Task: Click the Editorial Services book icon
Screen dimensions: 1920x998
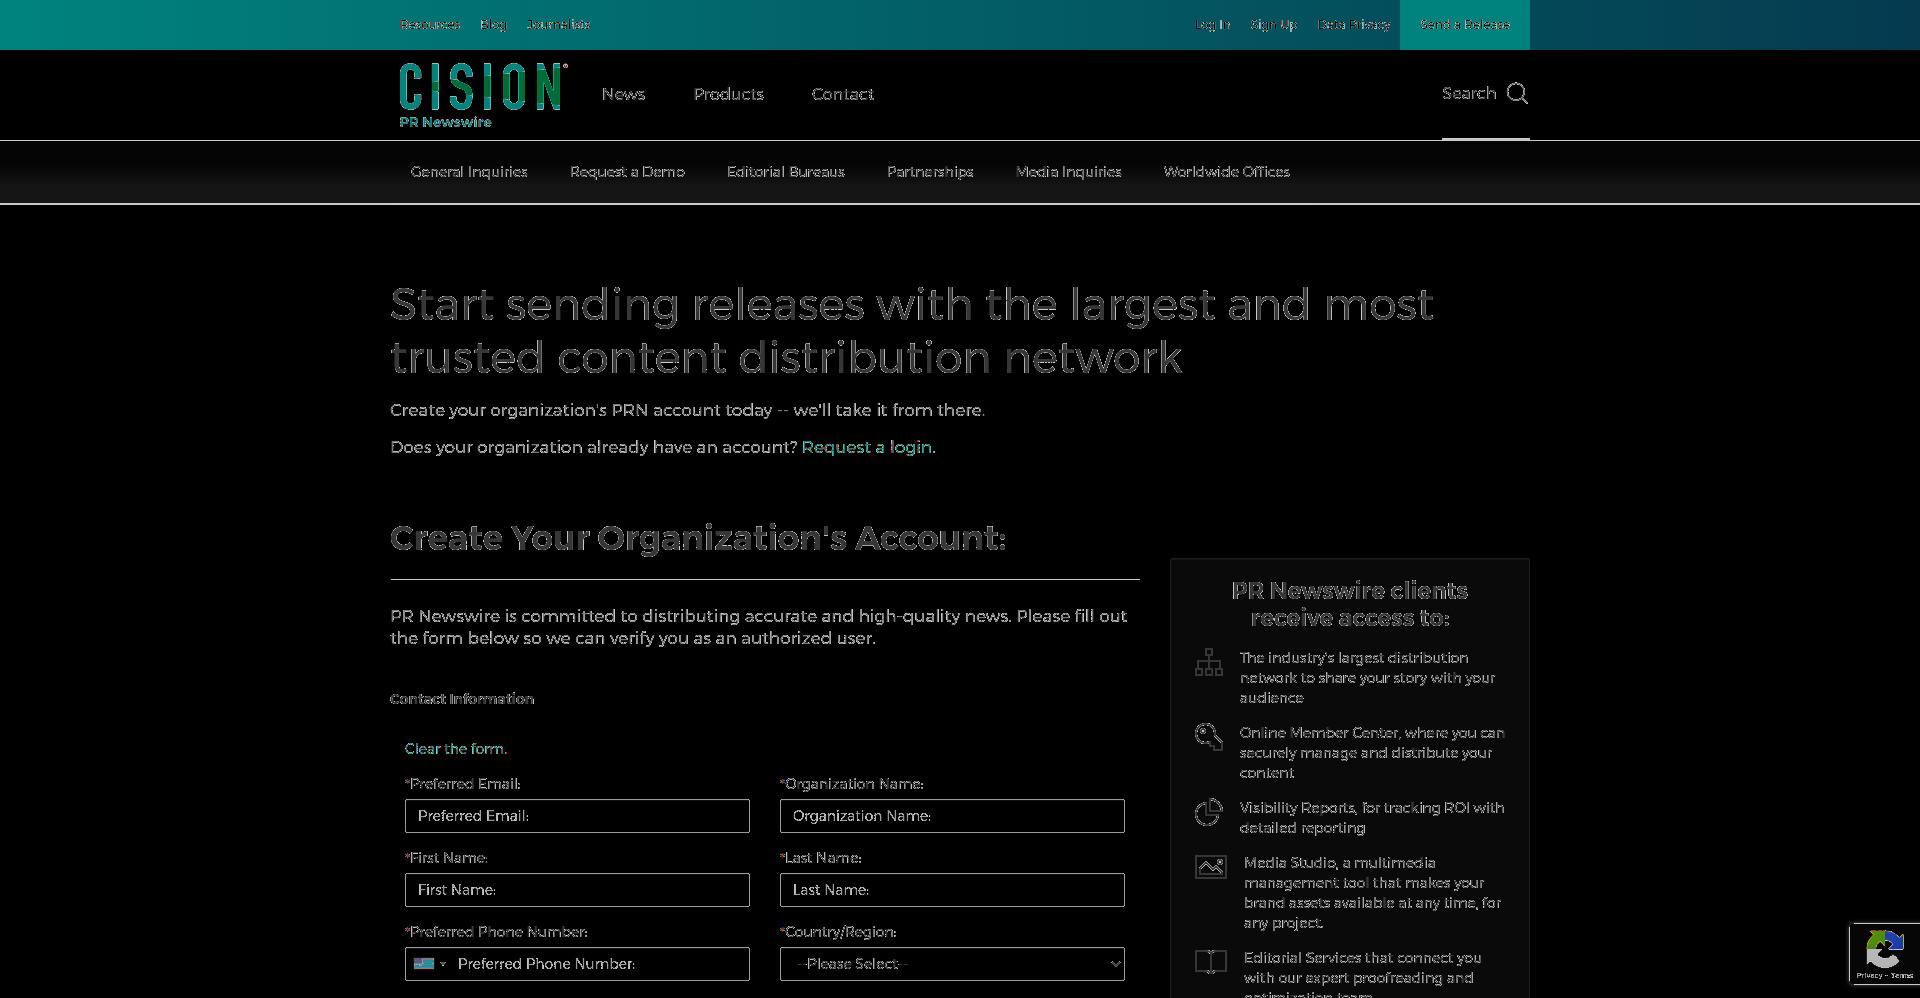Action: [1211, 962]
